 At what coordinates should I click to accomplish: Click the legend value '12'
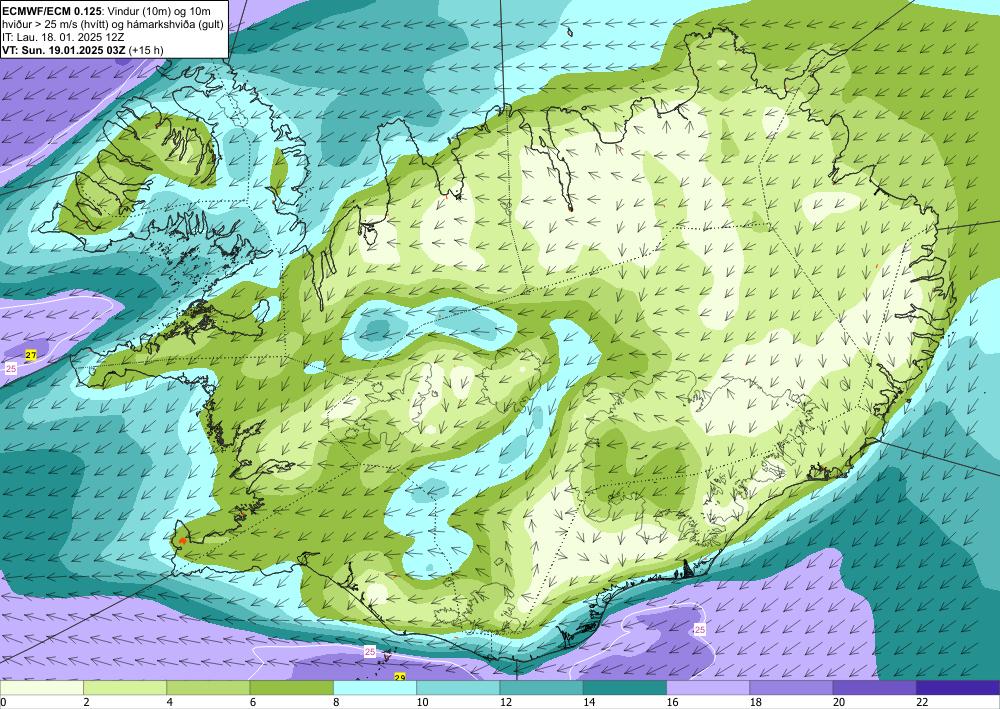click(506, 702)
